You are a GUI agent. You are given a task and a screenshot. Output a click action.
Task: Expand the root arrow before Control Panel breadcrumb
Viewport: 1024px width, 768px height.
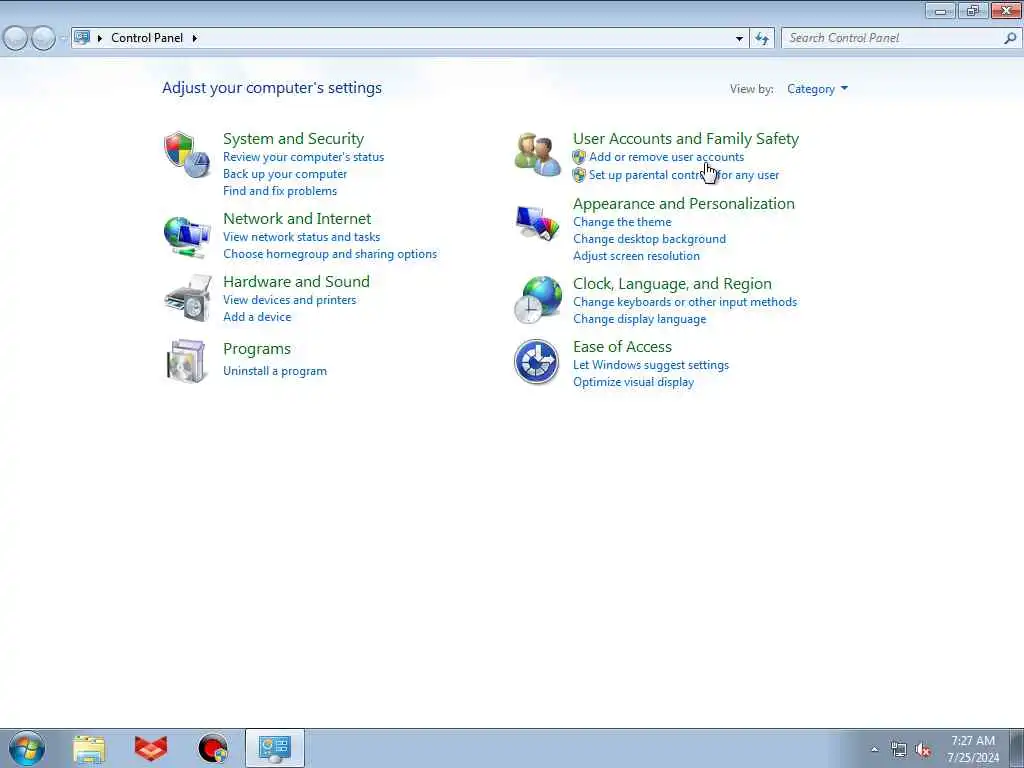tap(100, 38)
